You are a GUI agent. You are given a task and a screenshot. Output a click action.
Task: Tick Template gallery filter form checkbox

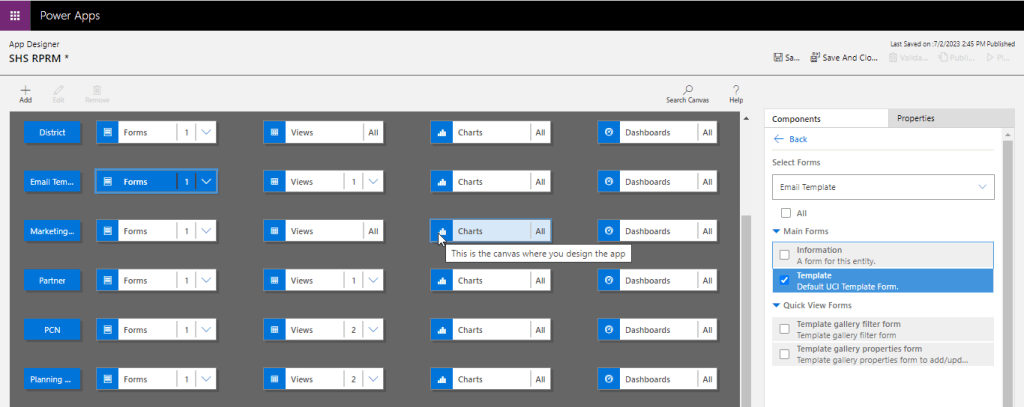coord(785,329)
